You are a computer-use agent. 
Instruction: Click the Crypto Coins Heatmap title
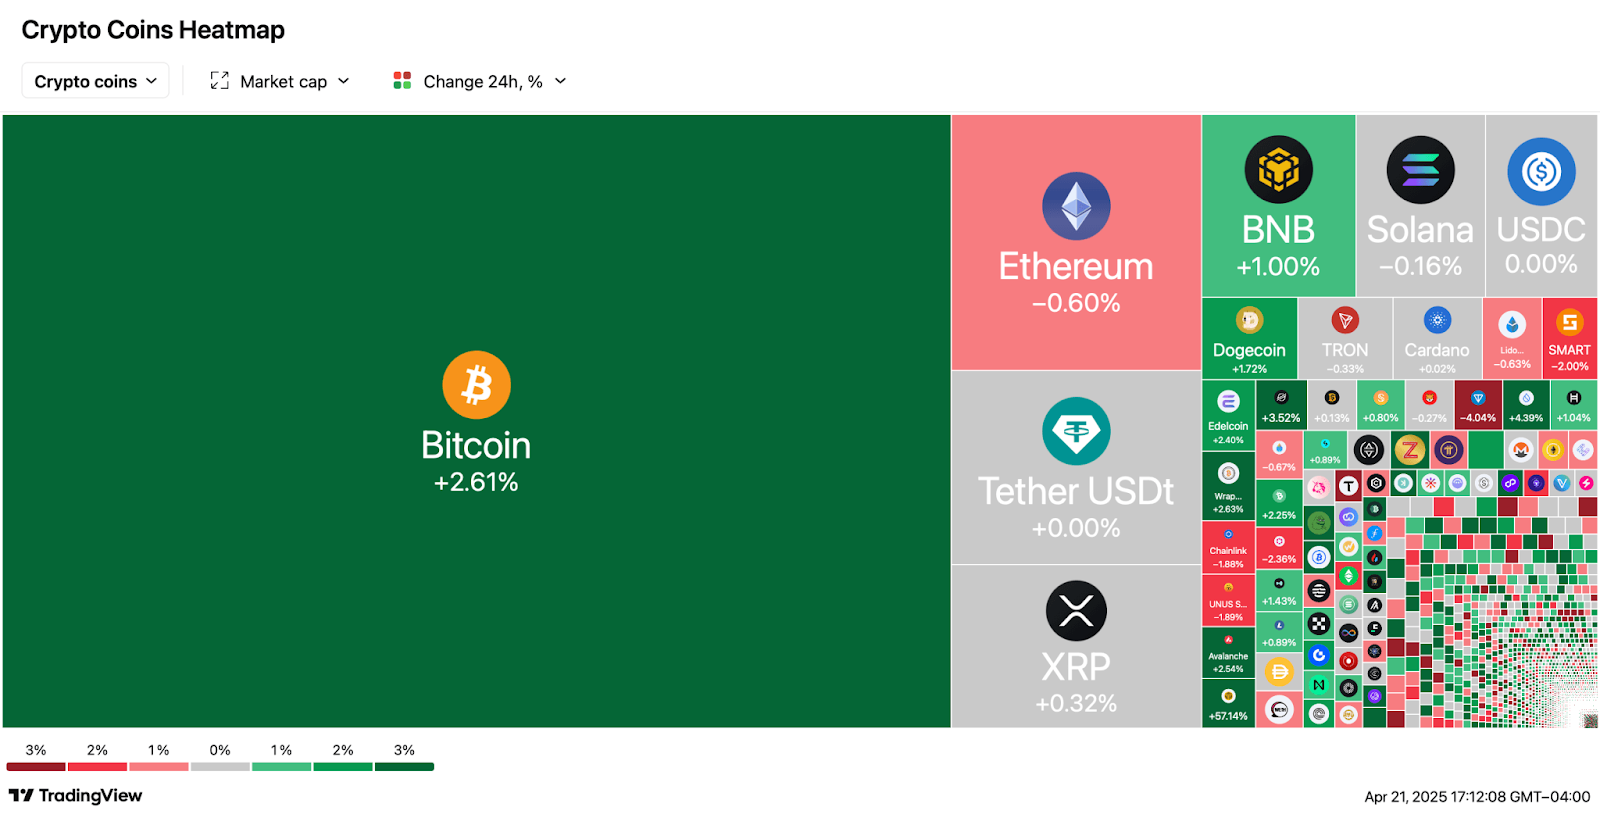pyautogui.click(x=153, y=30)
